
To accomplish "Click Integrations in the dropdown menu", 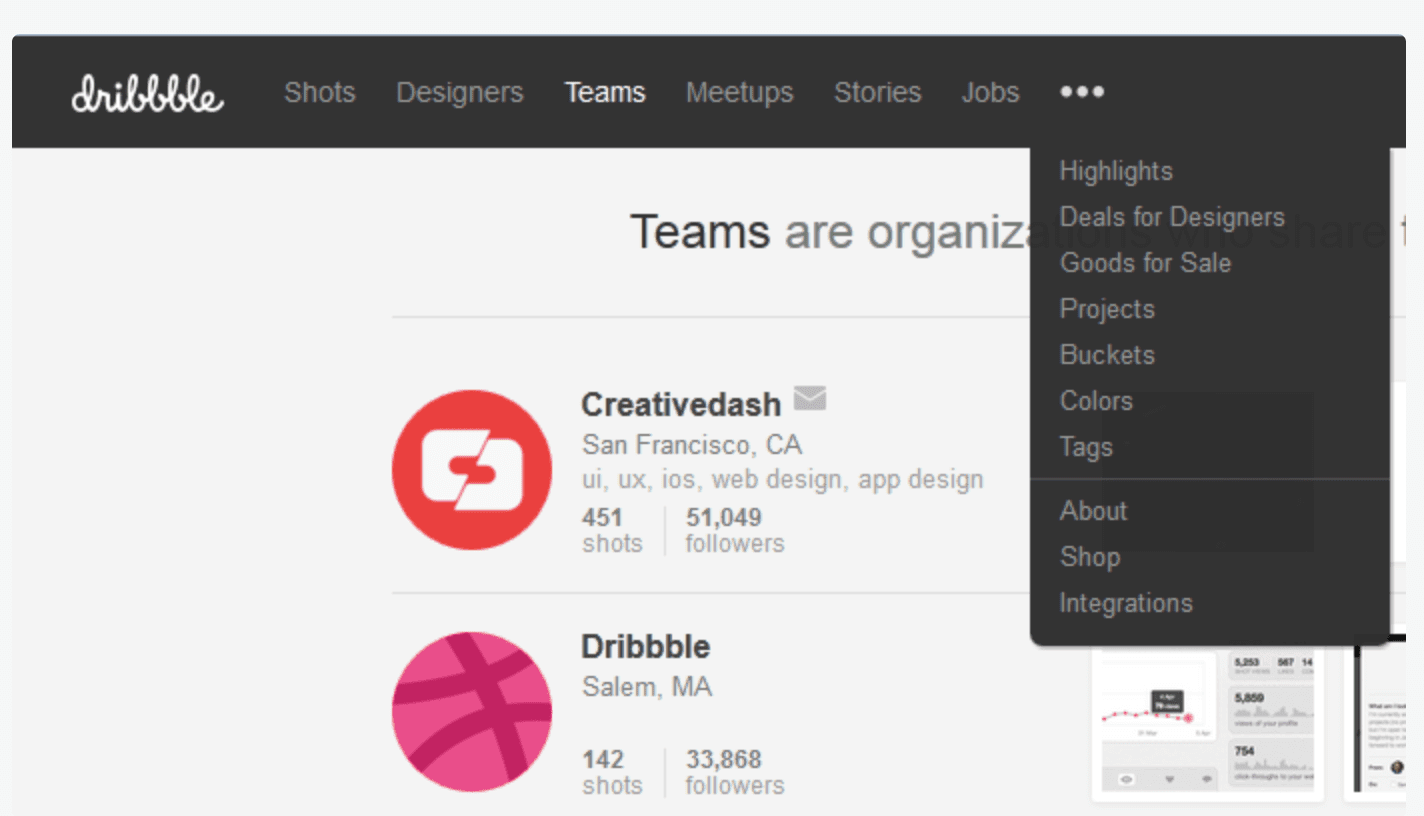I will 1126,603.
